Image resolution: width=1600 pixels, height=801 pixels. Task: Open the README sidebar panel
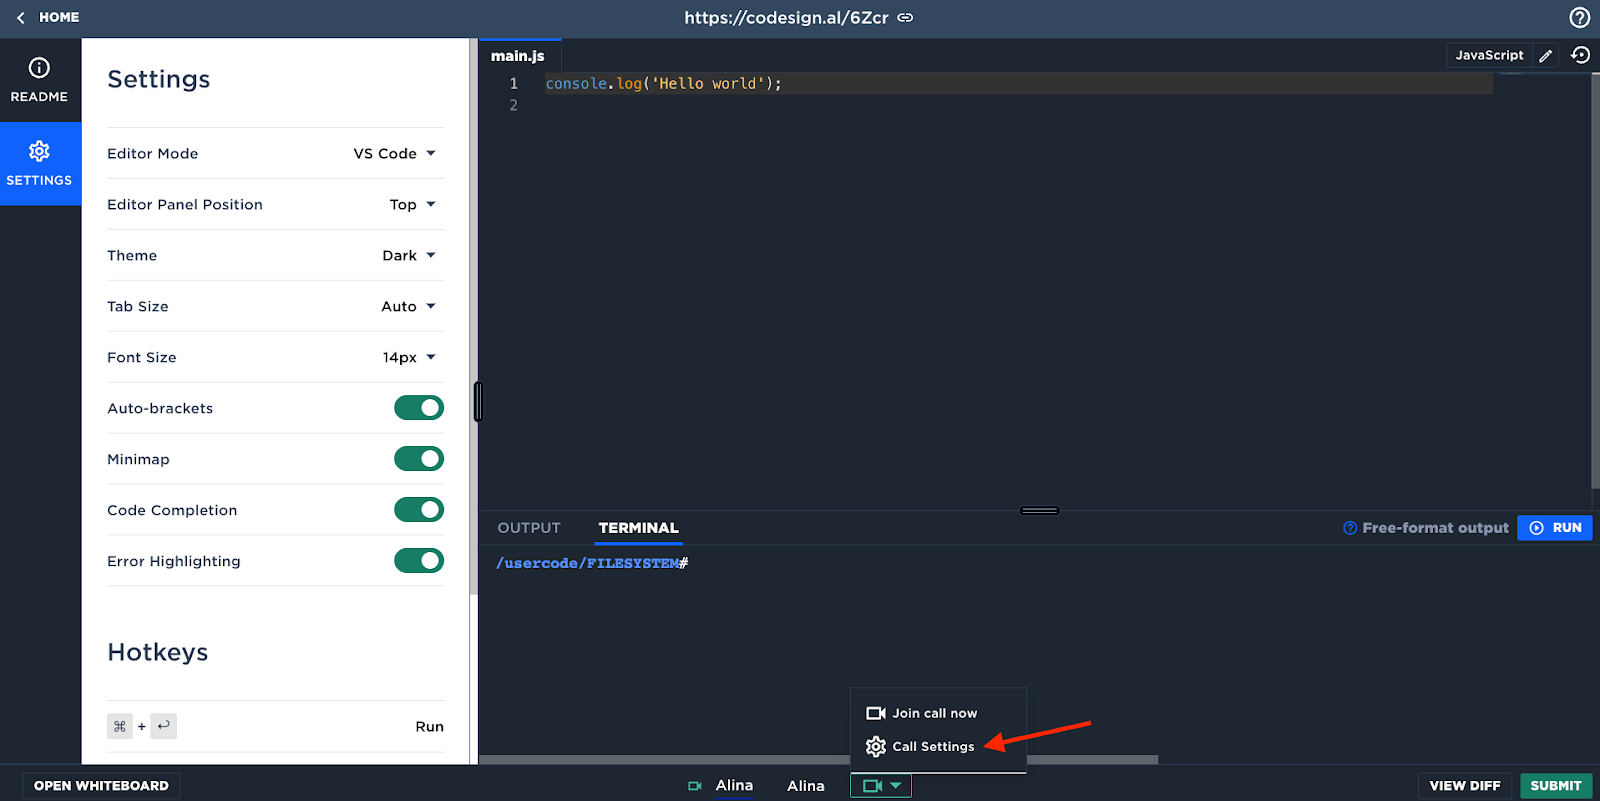click(x=40, y=80)
